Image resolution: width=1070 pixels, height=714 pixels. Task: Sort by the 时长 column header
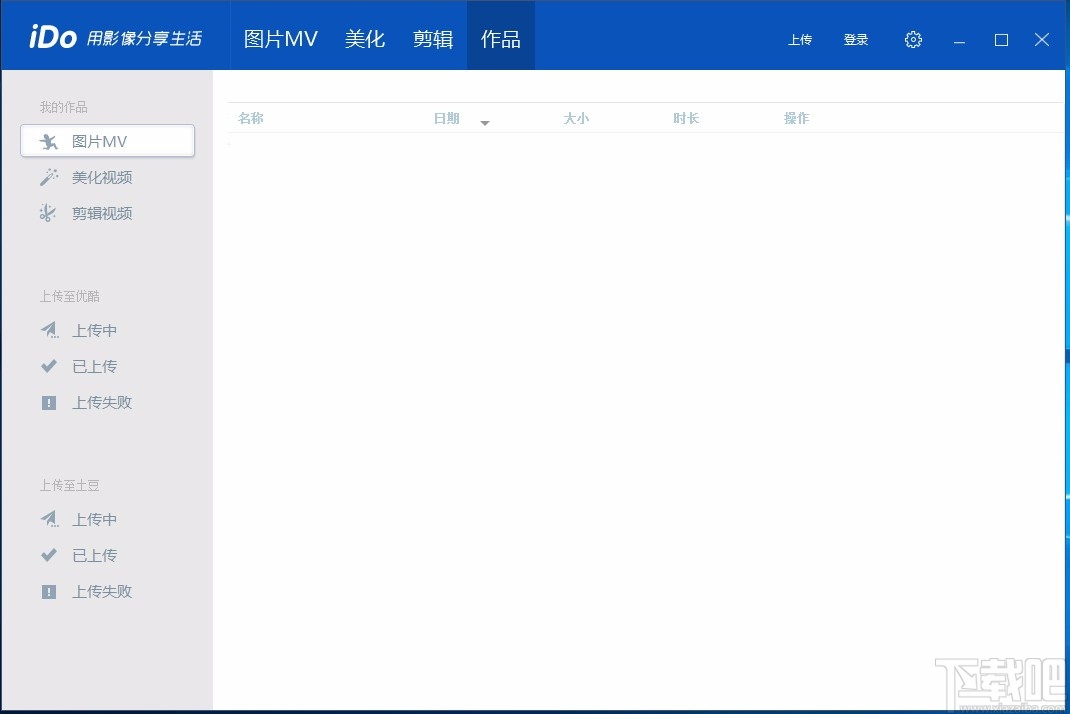coord(686,118)
